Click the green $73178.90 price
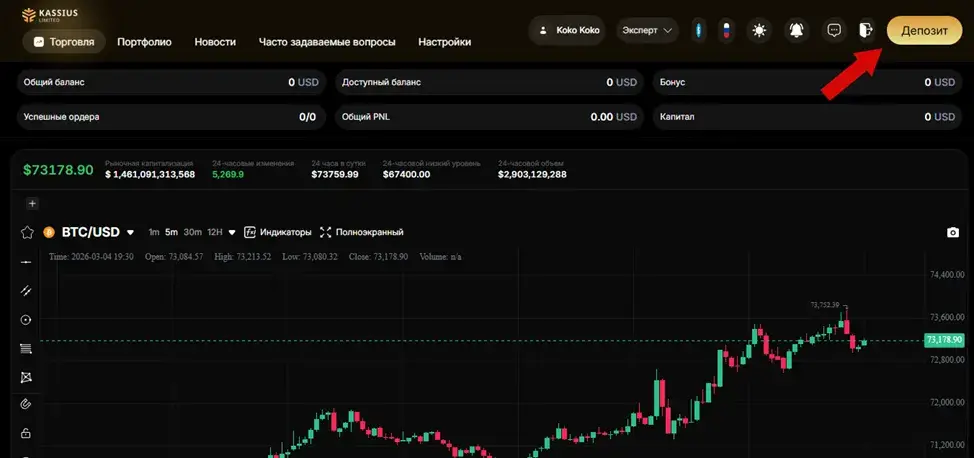The image size is (974, 458). 58,170
